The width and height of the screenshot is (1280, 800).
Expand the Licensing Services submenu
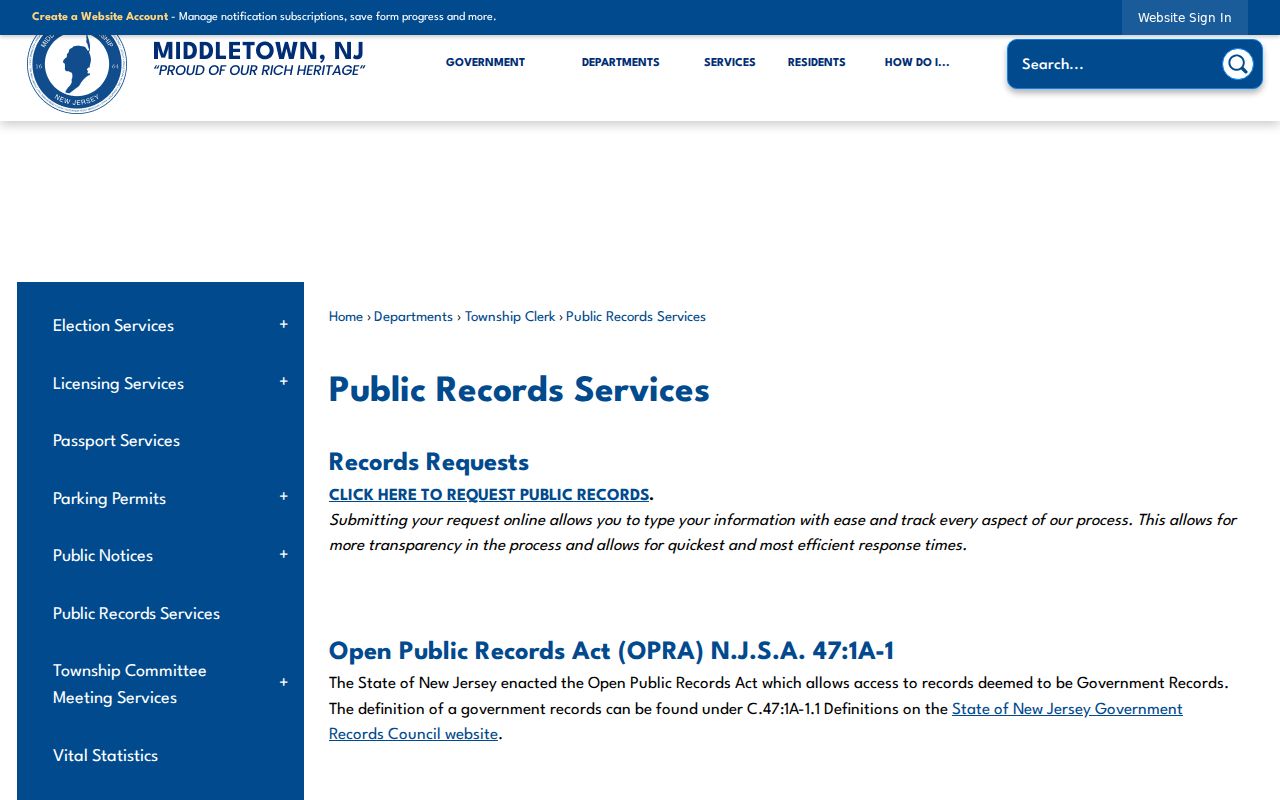click(x=284, y=382)
